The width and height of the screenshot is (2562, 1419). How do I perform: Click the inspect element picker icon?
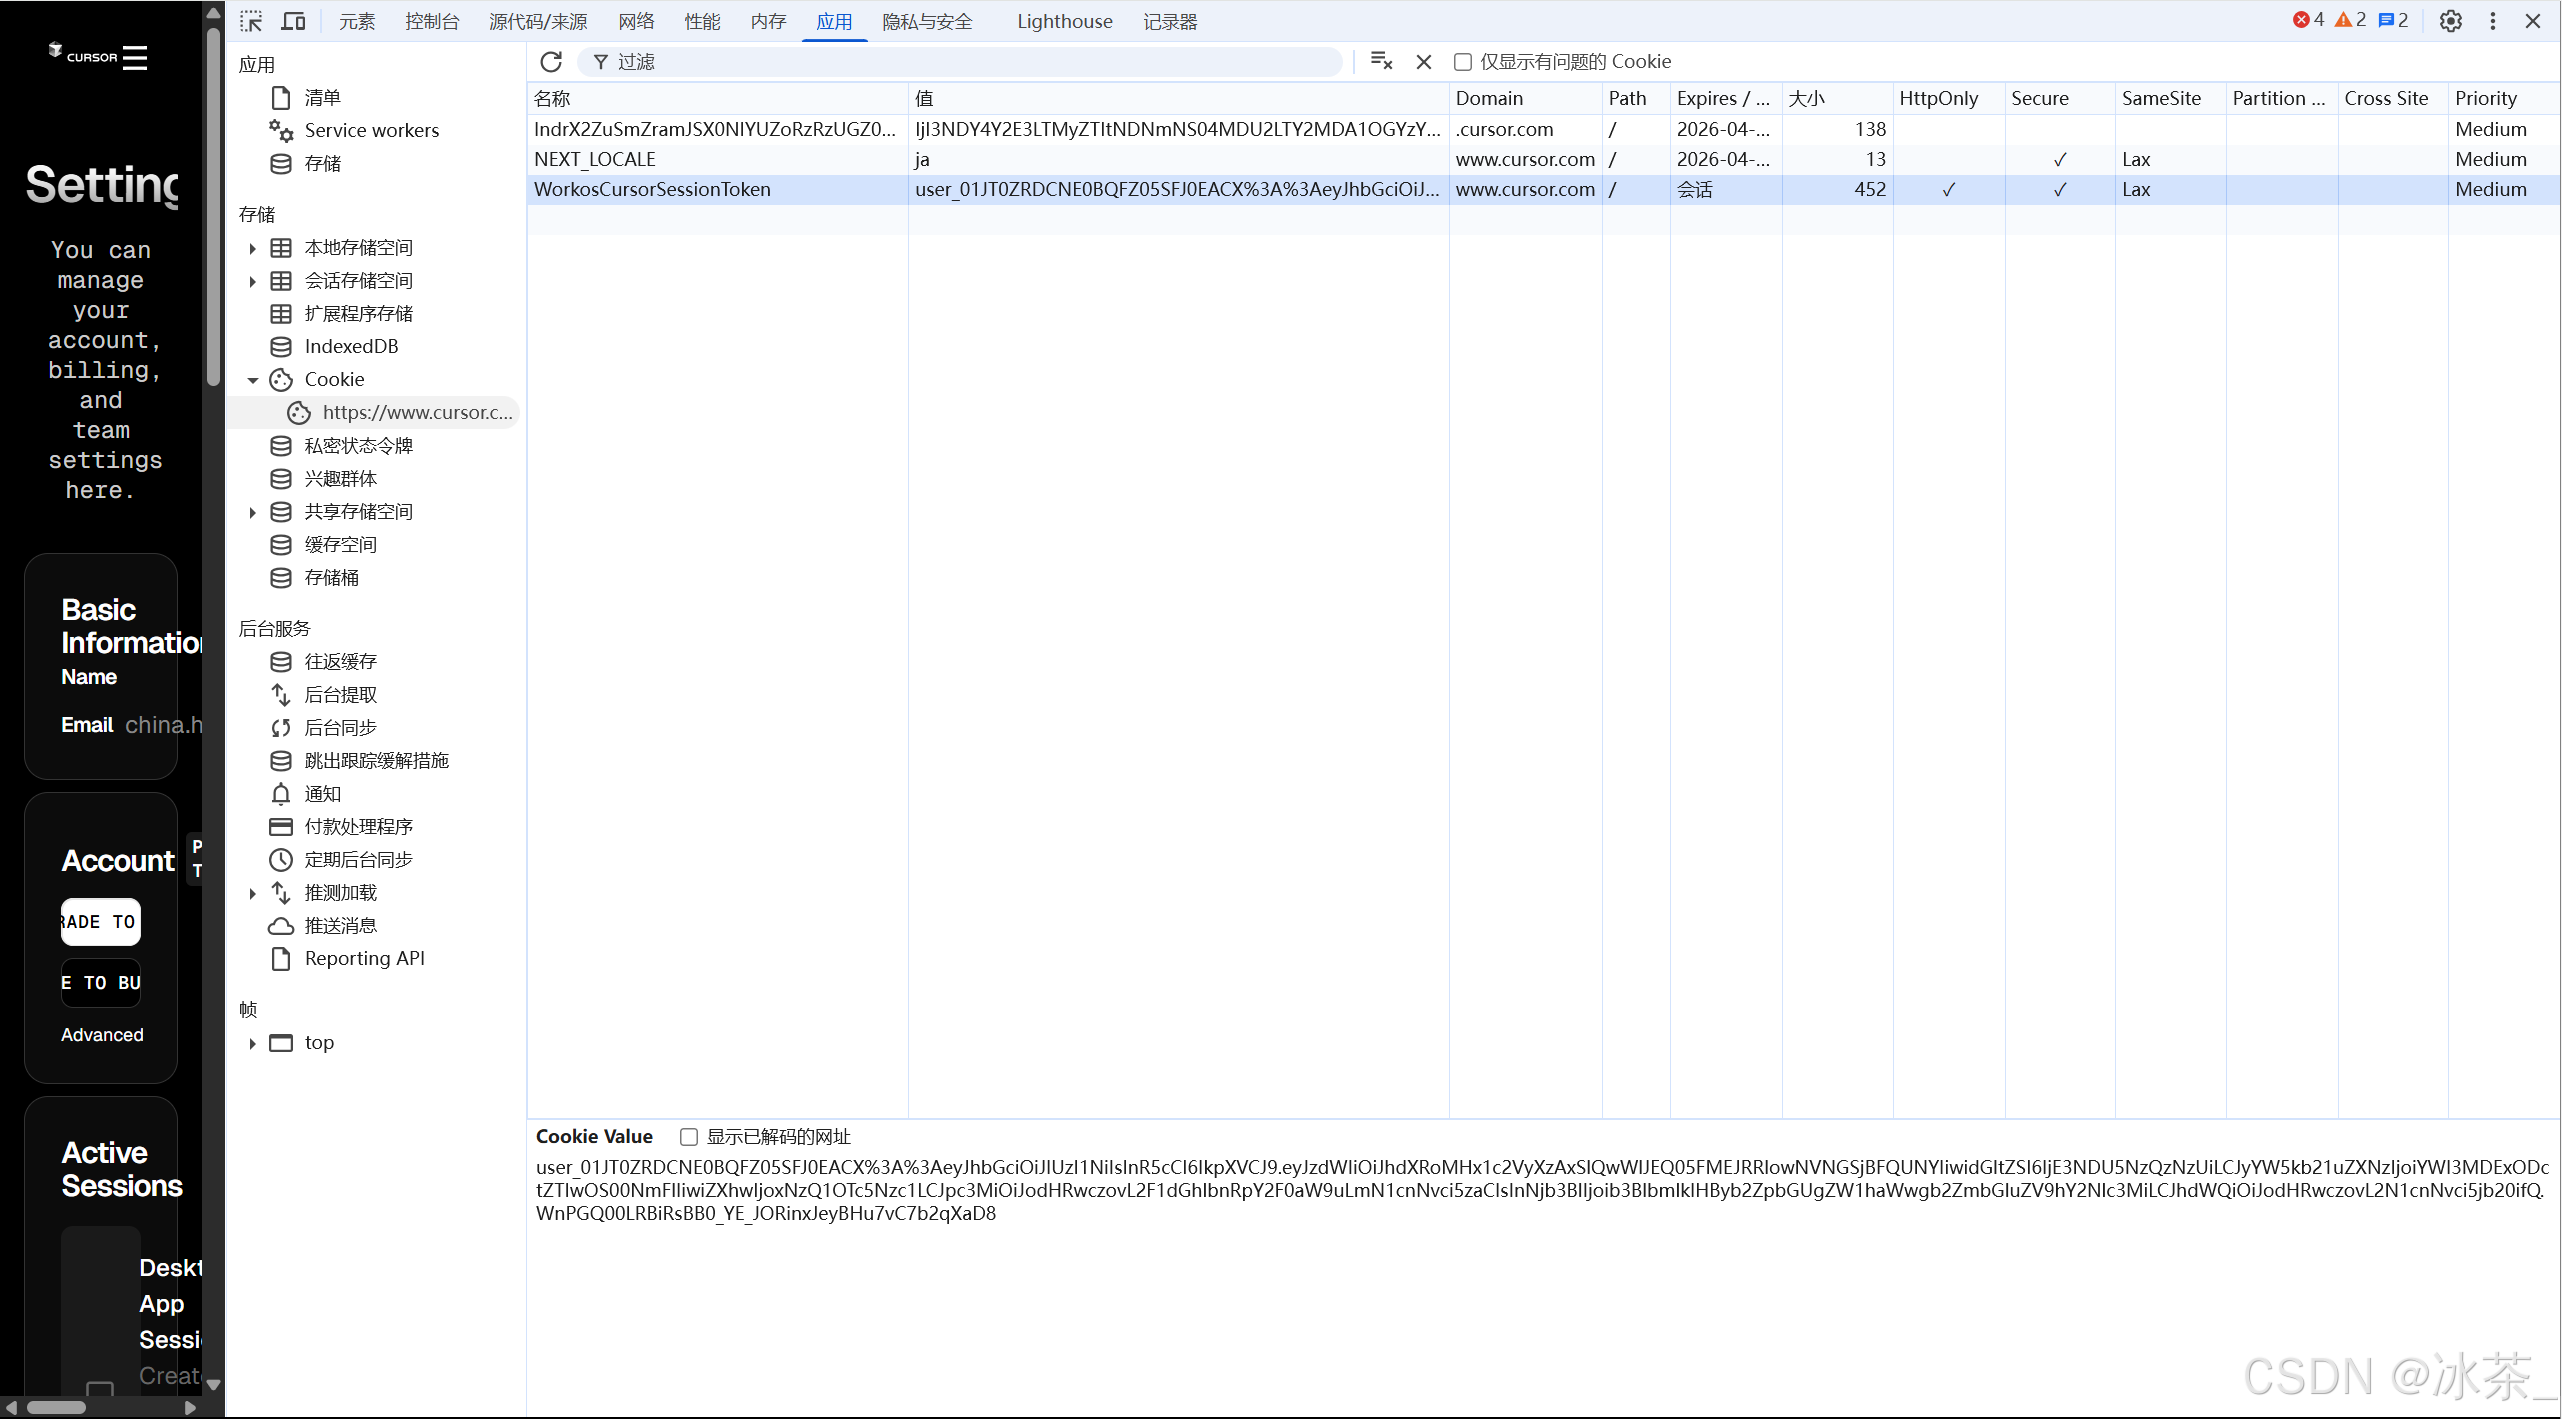coord(251,21)
